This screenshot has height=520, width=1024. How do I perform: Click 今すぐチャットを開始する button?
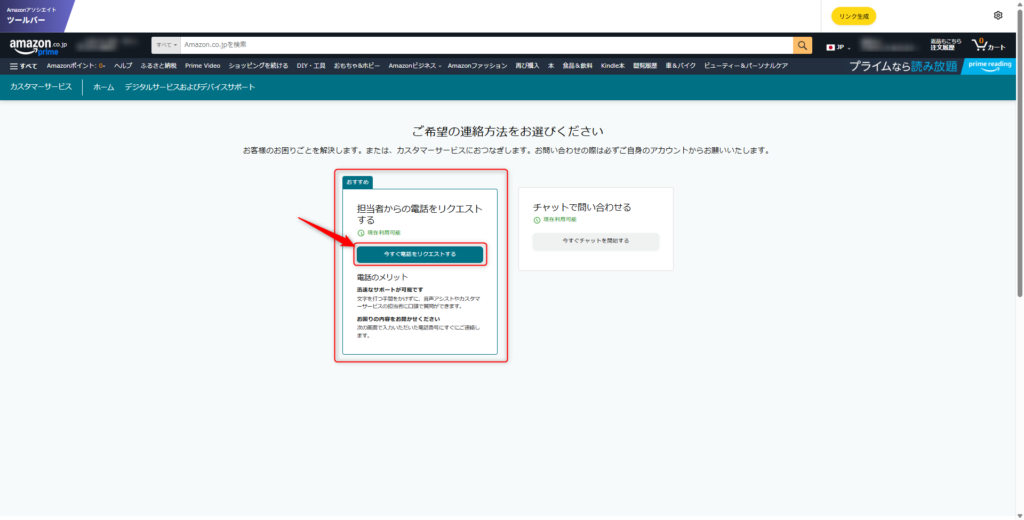(x=596, y=241)
